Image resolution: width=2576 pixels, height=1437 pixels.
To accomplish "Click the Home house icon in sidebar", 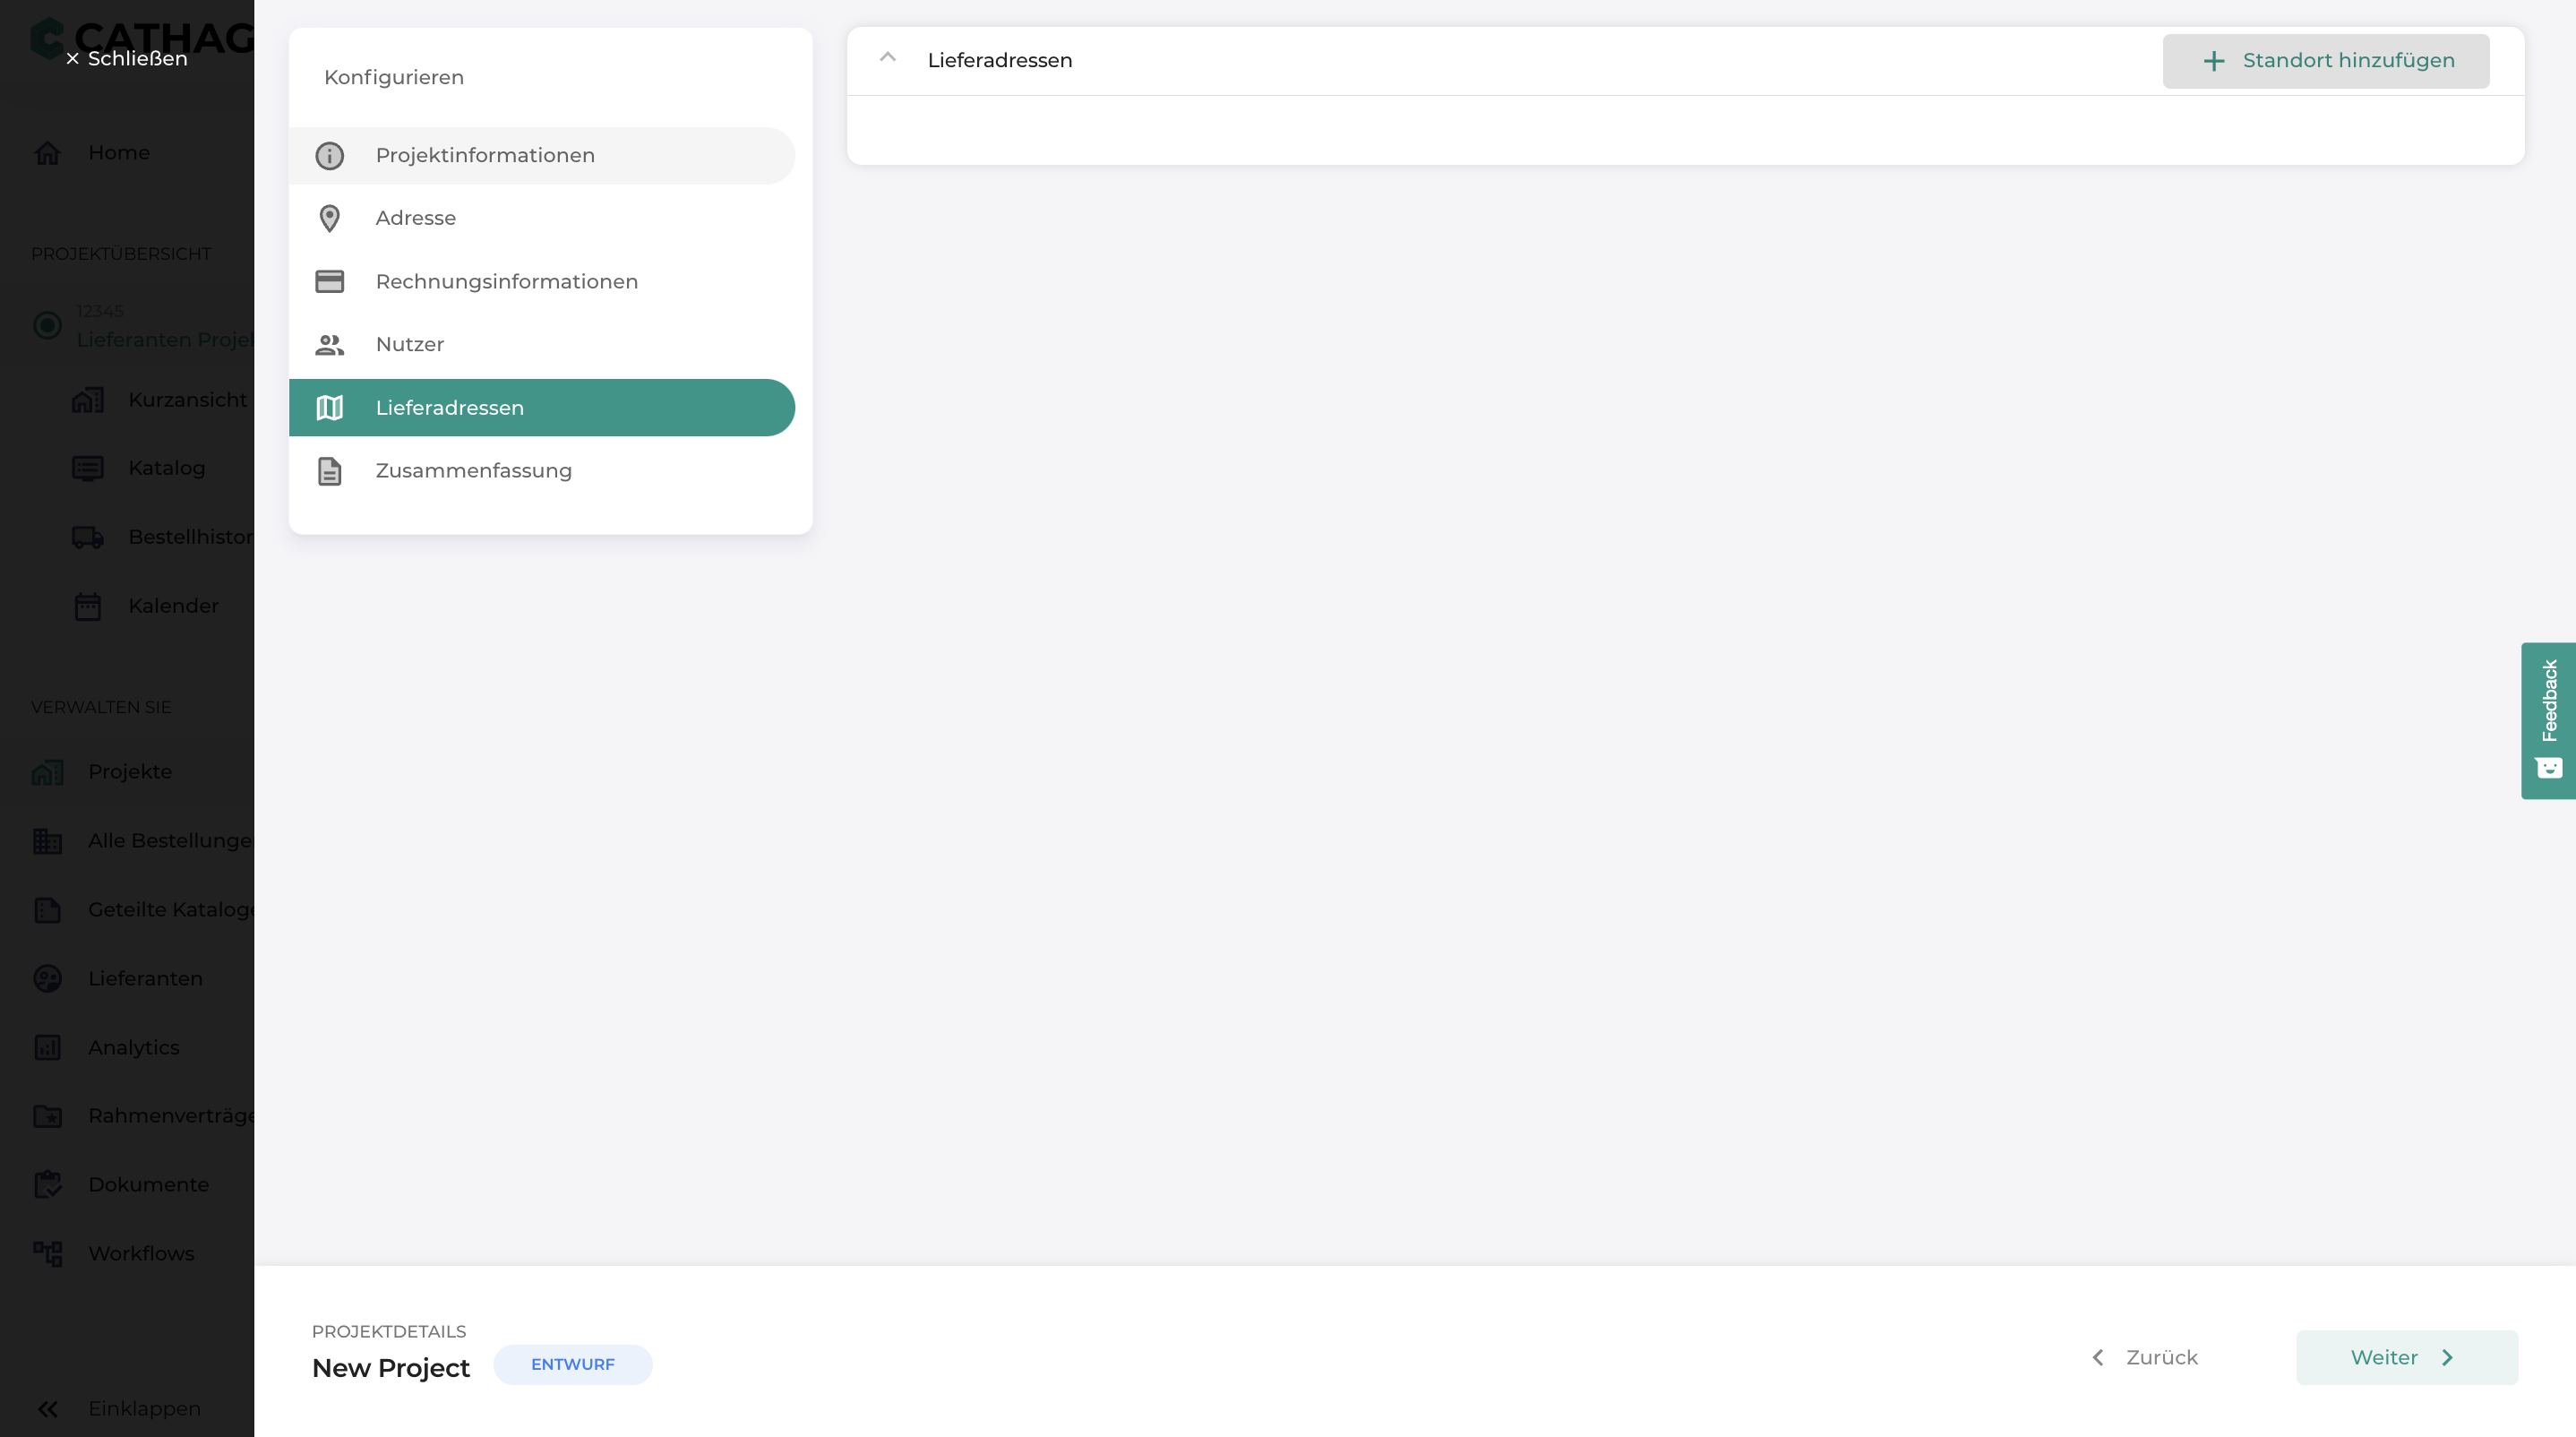I will pos(48,153).
